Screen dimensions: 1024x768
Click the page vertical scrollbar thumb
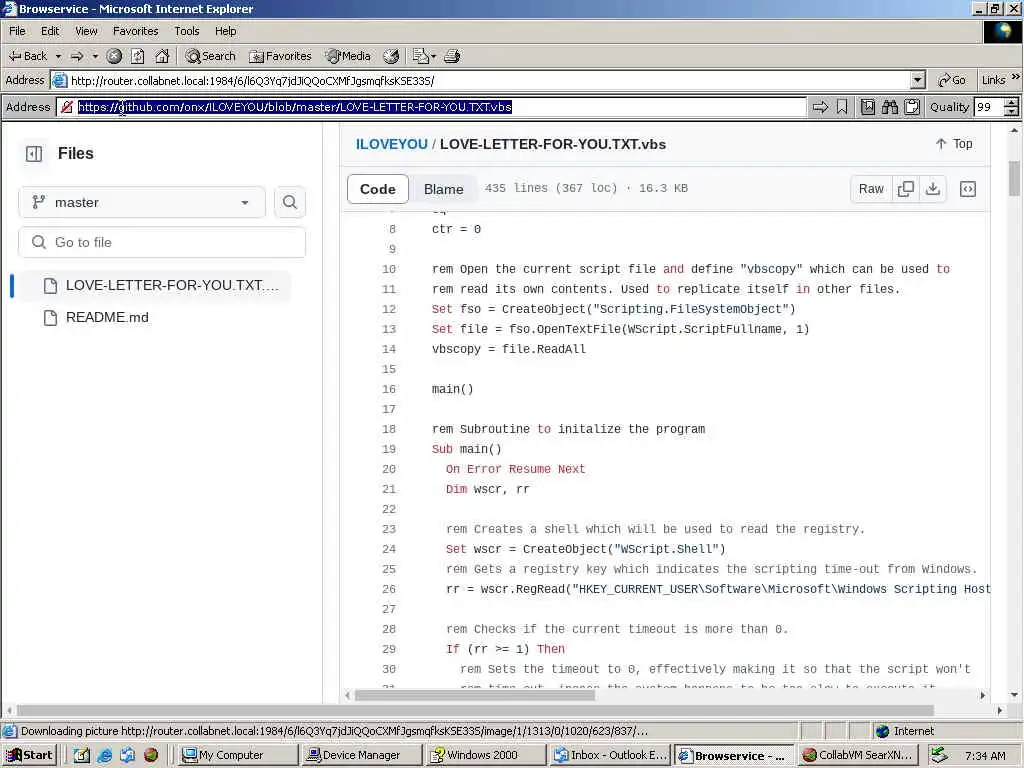tap(1014, 178)
